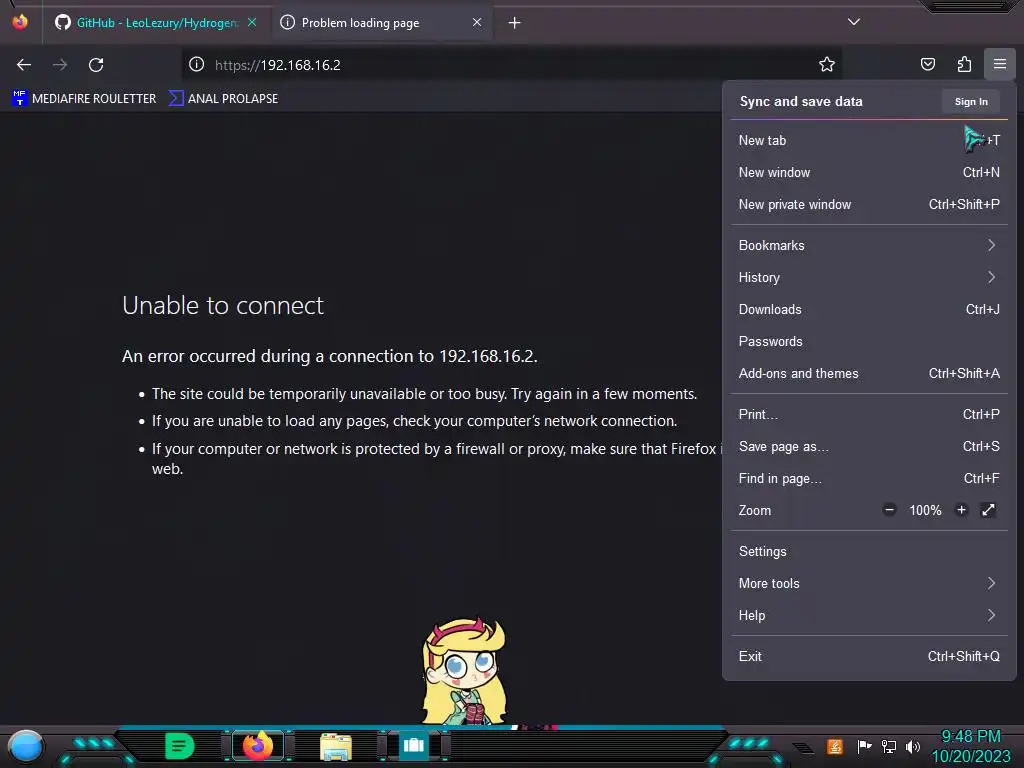Exit Firefox via the Exit entry
This screenshot has height=768, width=1024.
869,657
